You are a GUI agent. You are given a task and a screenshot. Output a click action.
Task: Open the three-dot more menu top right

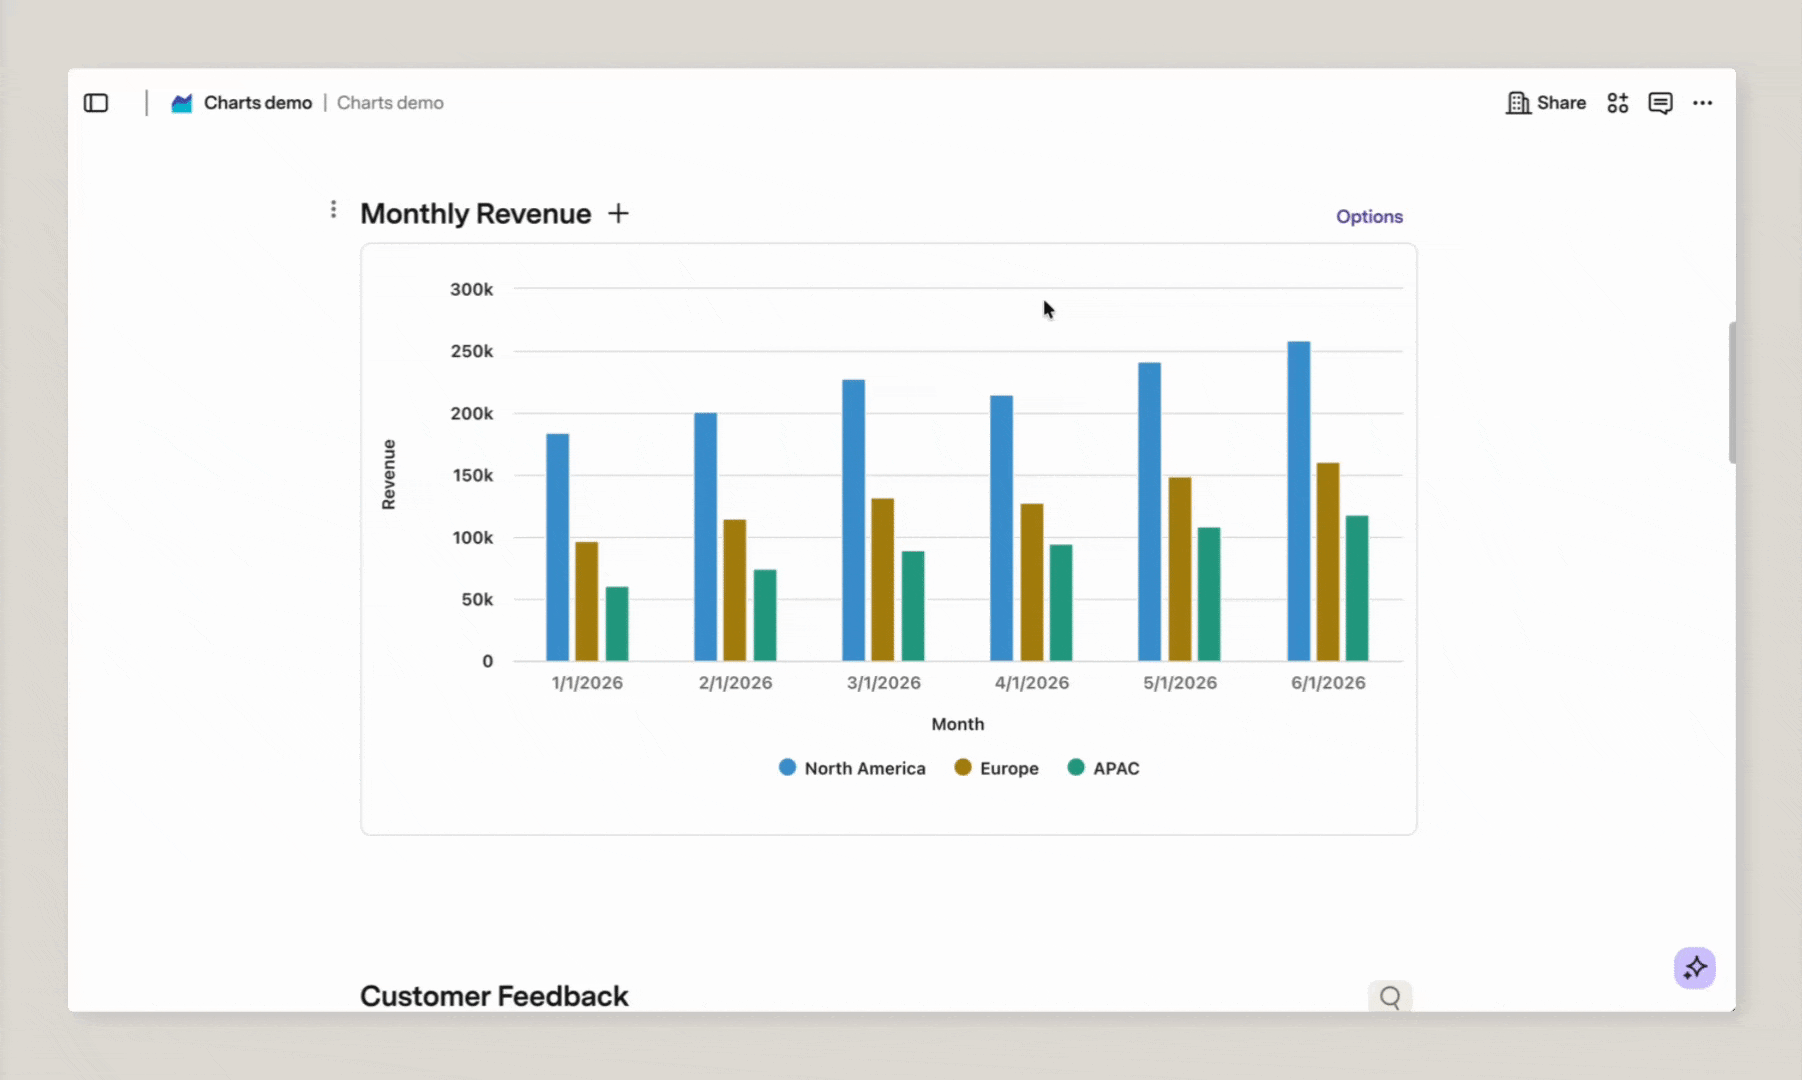click(1703, 103)
